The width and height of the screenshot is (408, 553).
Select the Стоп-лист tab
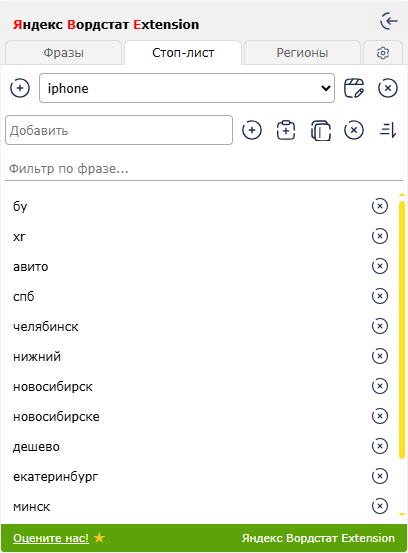(x=183, y=53)
